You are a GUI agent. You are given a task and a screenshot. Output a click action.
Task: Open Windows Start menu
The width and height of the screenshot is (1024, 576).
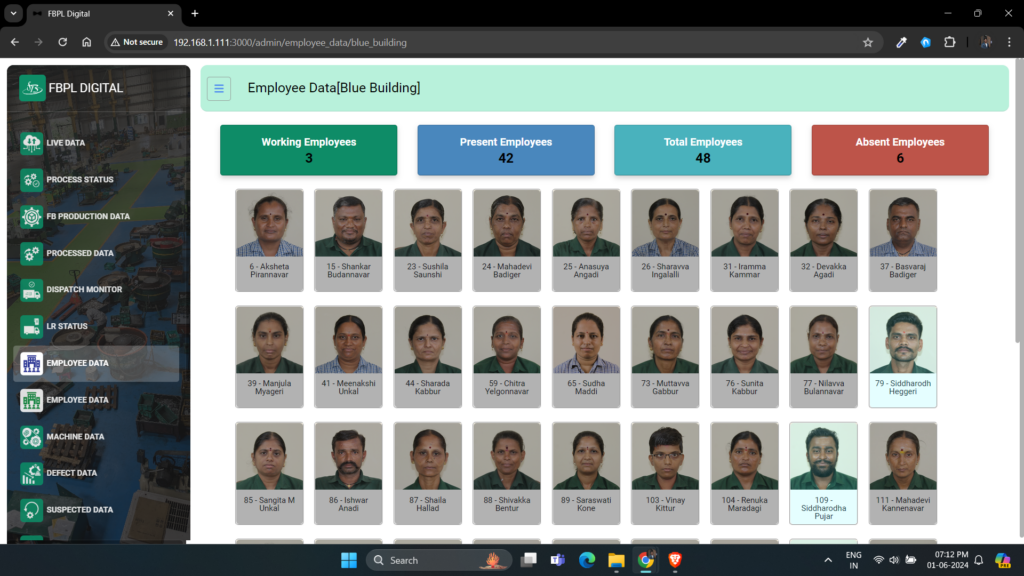pos(349,560)
